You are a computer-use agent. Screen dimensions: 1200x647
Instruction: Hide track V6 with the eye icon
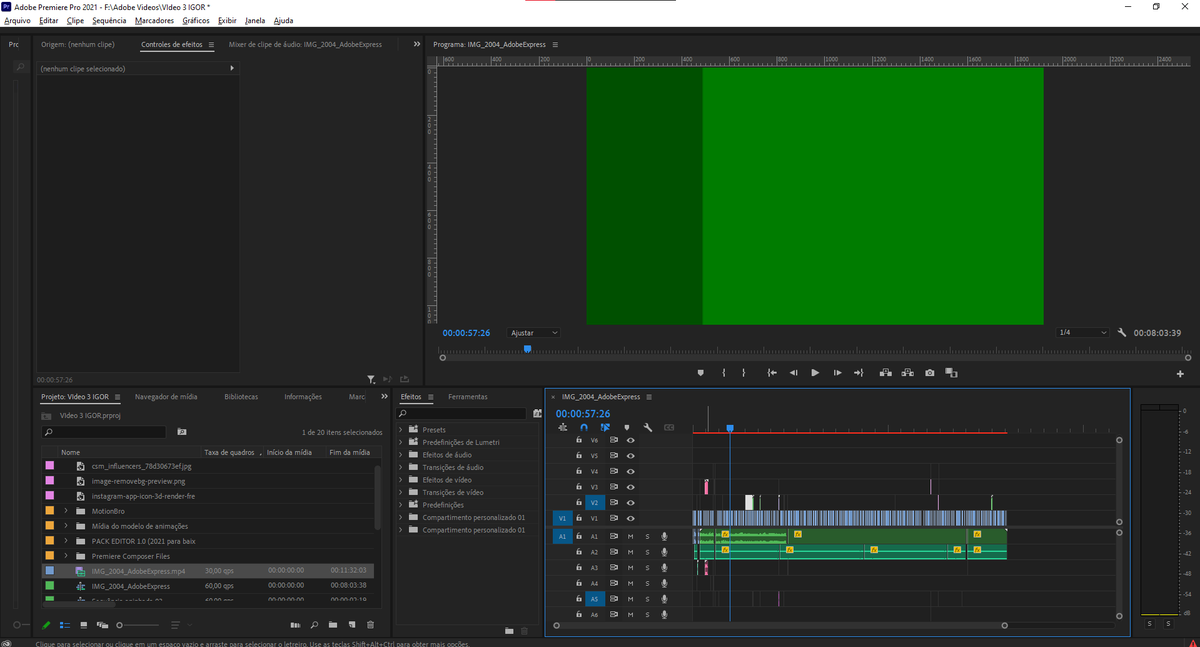click(631, 440)
